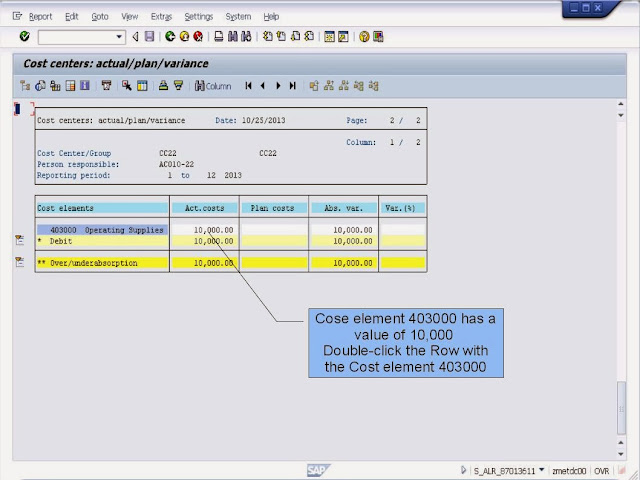Open the Help menu
Viewport: 640px width, 480px height.
point(271,17)
